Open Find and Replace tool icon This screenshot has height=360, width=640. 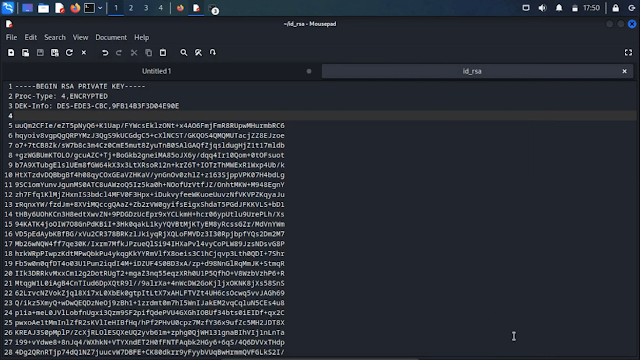pyautogui.click(x=198, y=53)
